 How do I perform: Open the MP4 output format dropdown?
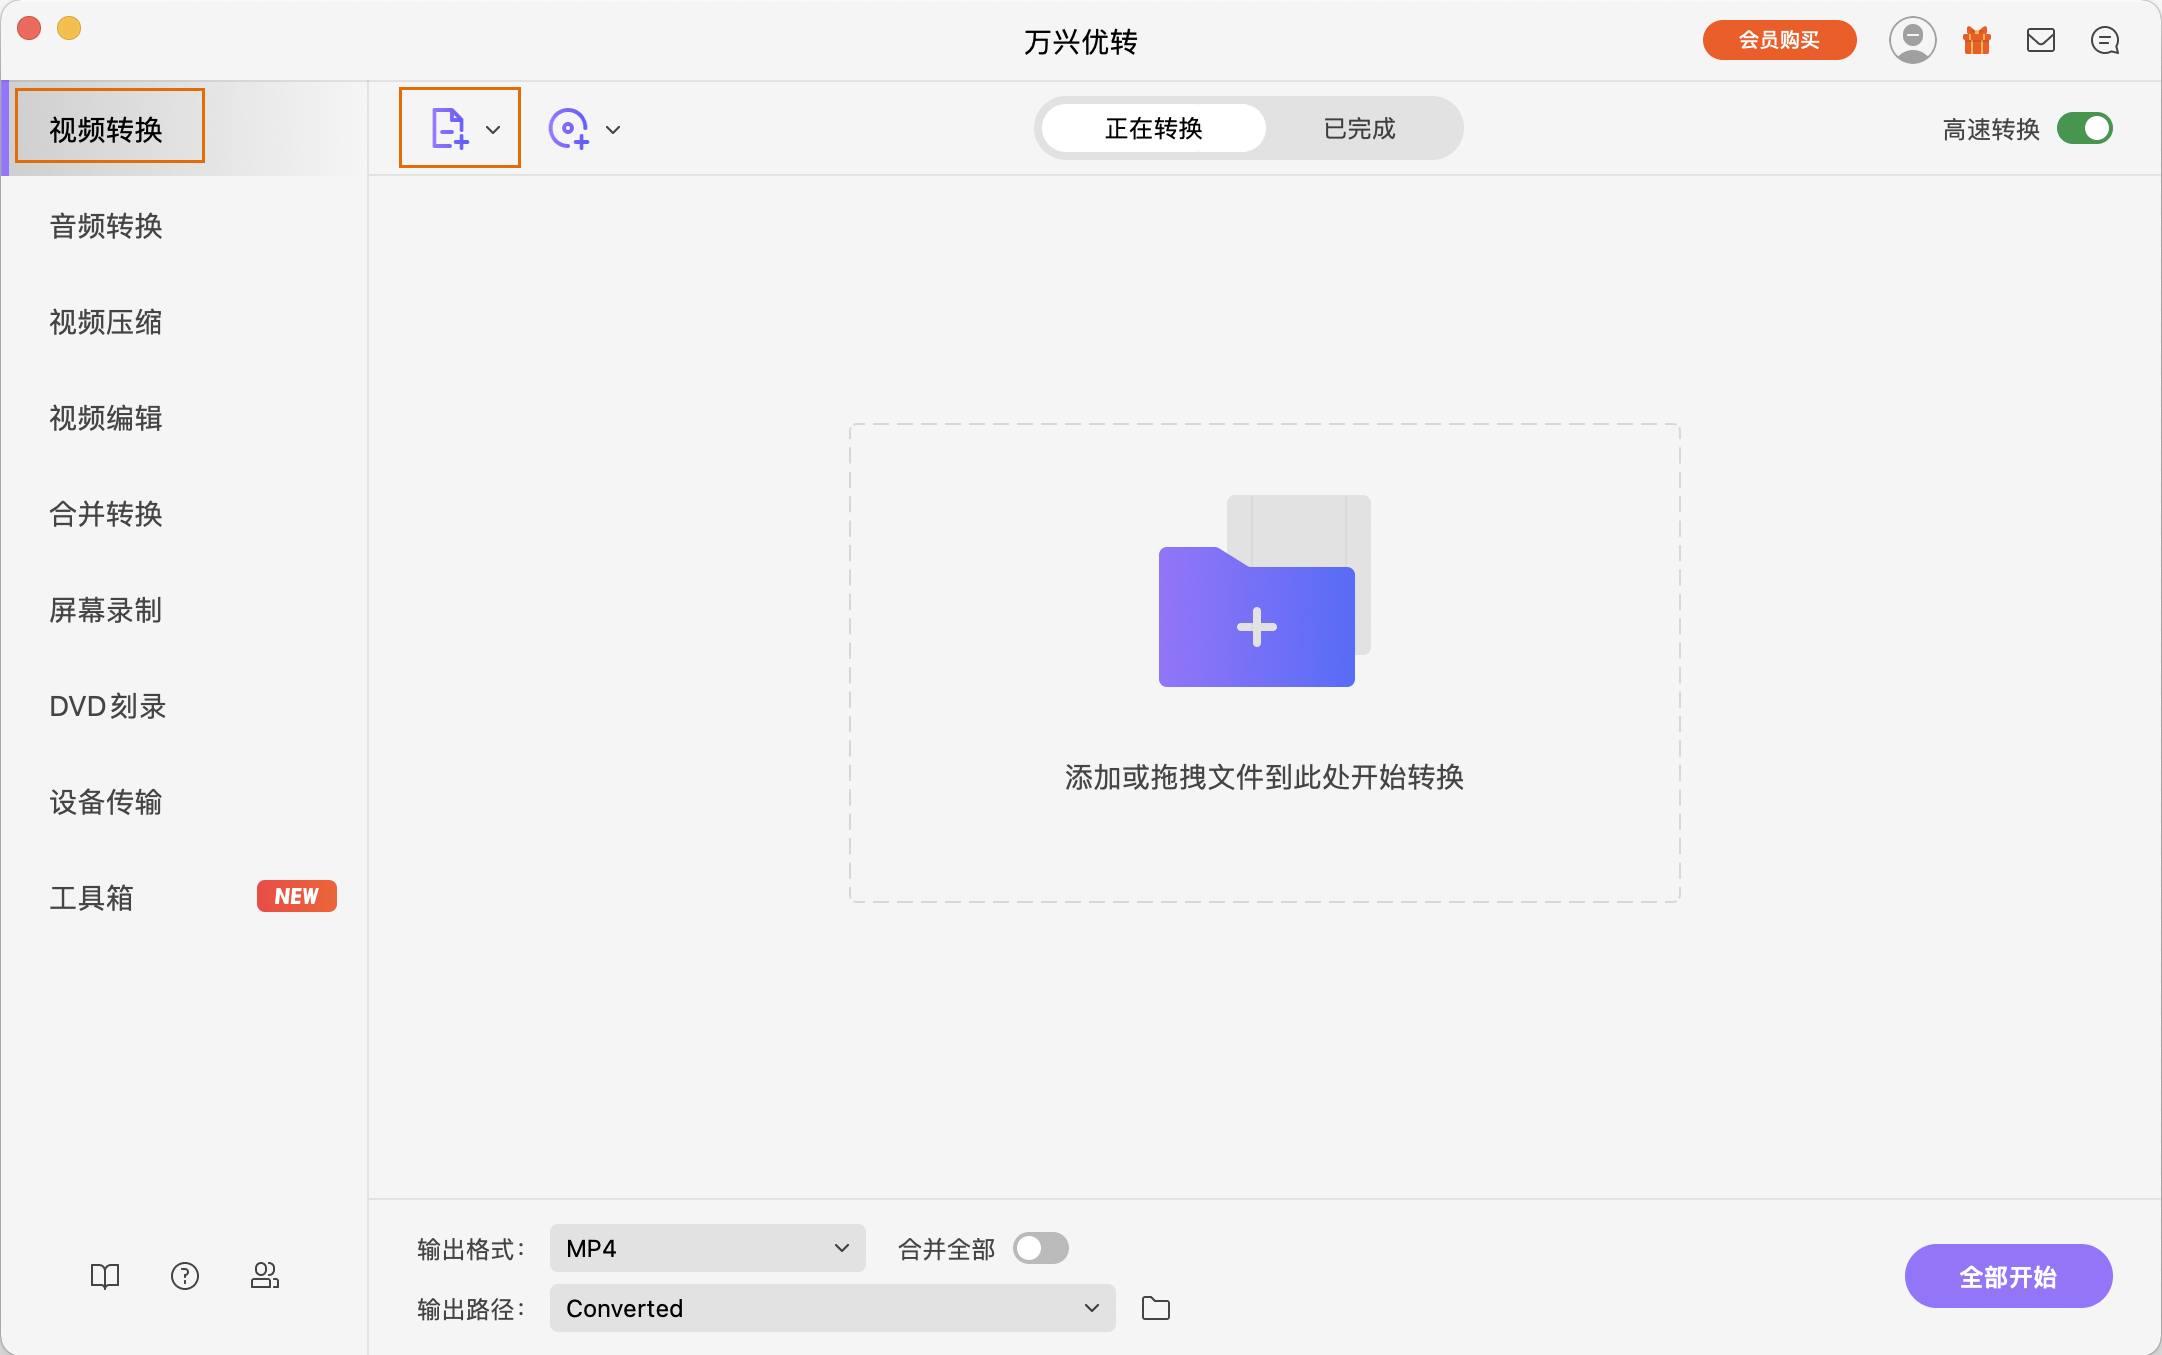click(707, 1248)
